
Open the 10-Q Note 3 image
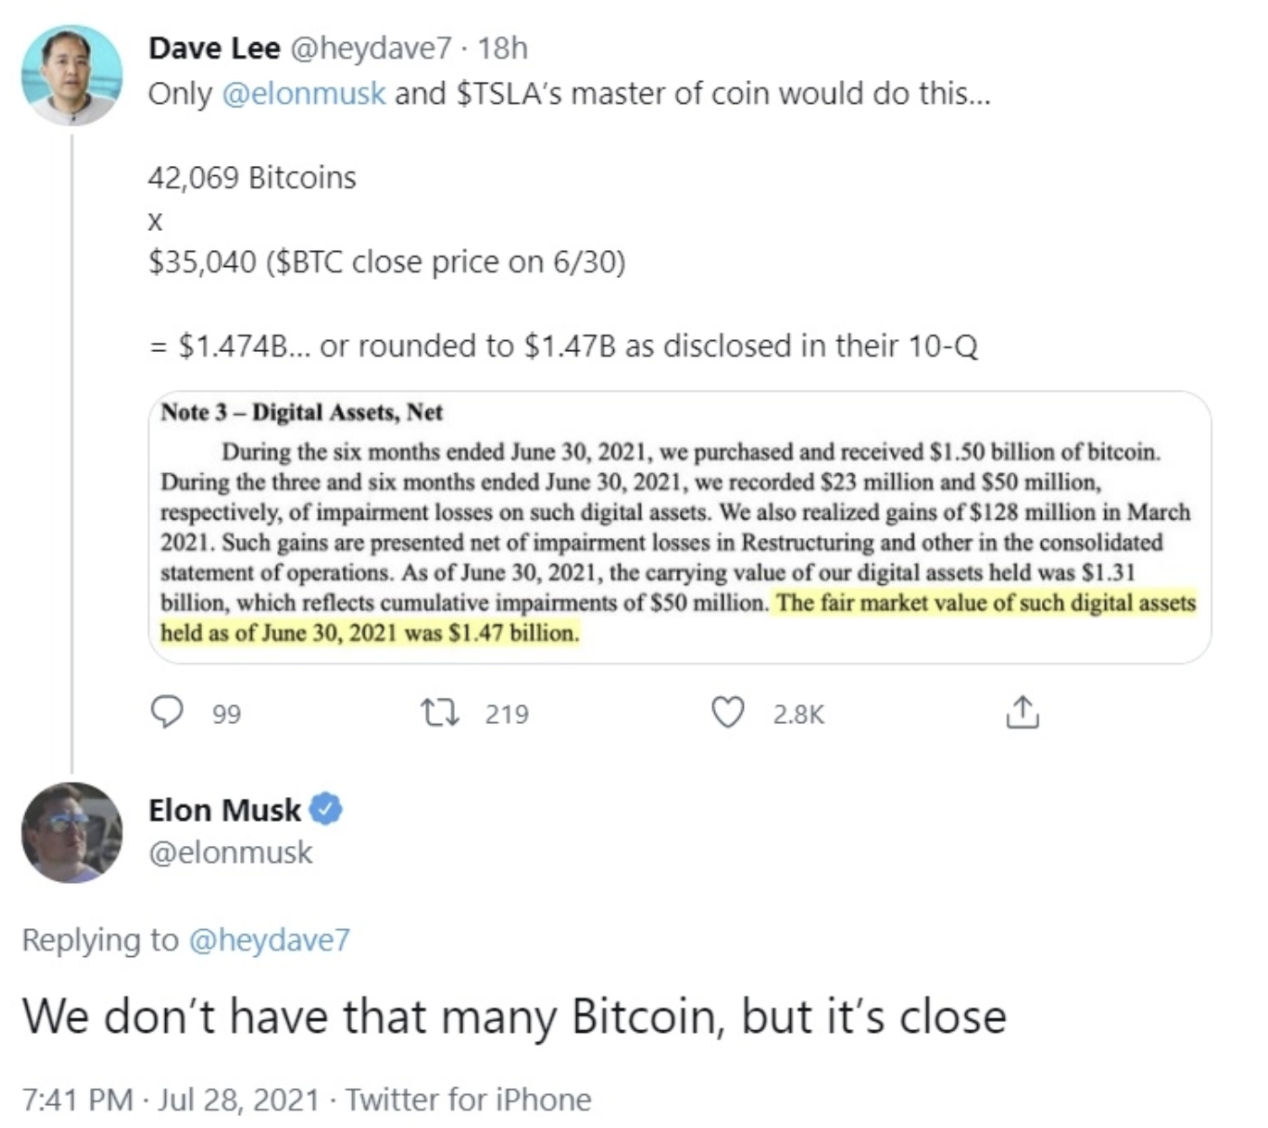[x=679, y=527]
